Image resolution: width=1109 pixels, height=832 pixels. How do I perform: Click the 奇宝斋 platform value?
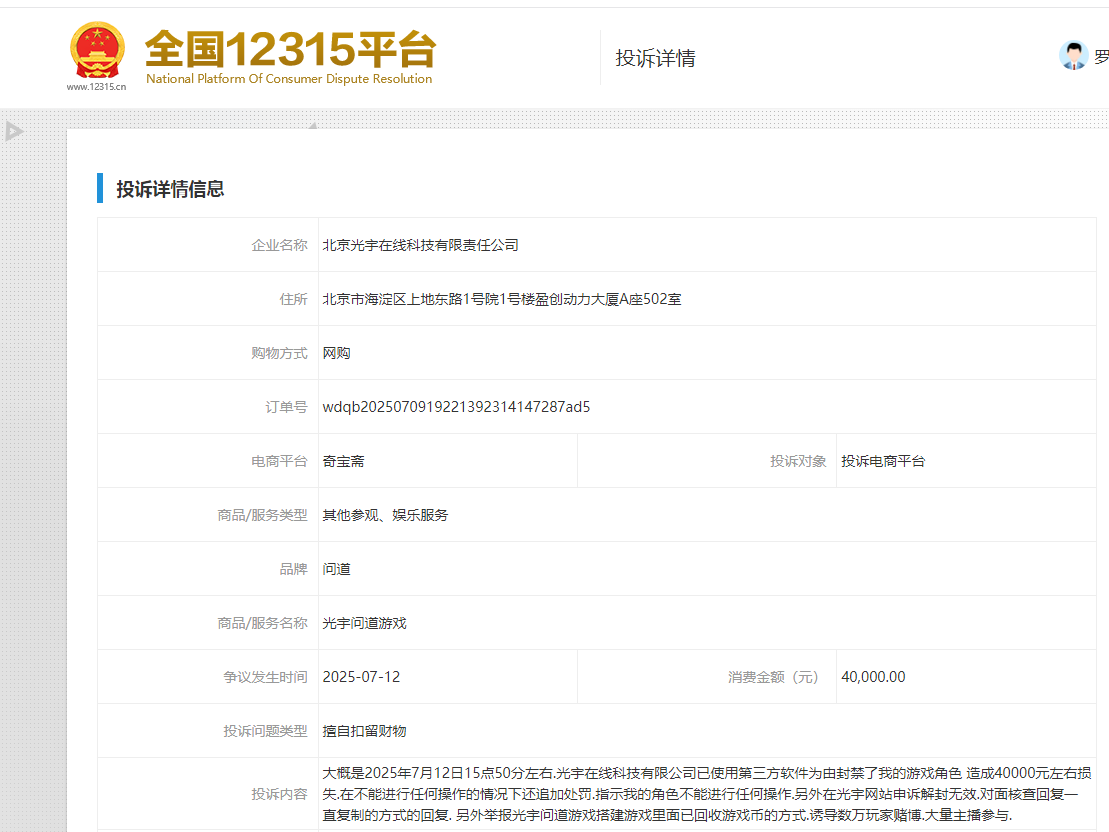pyautogui.click(x=344, y=461)
